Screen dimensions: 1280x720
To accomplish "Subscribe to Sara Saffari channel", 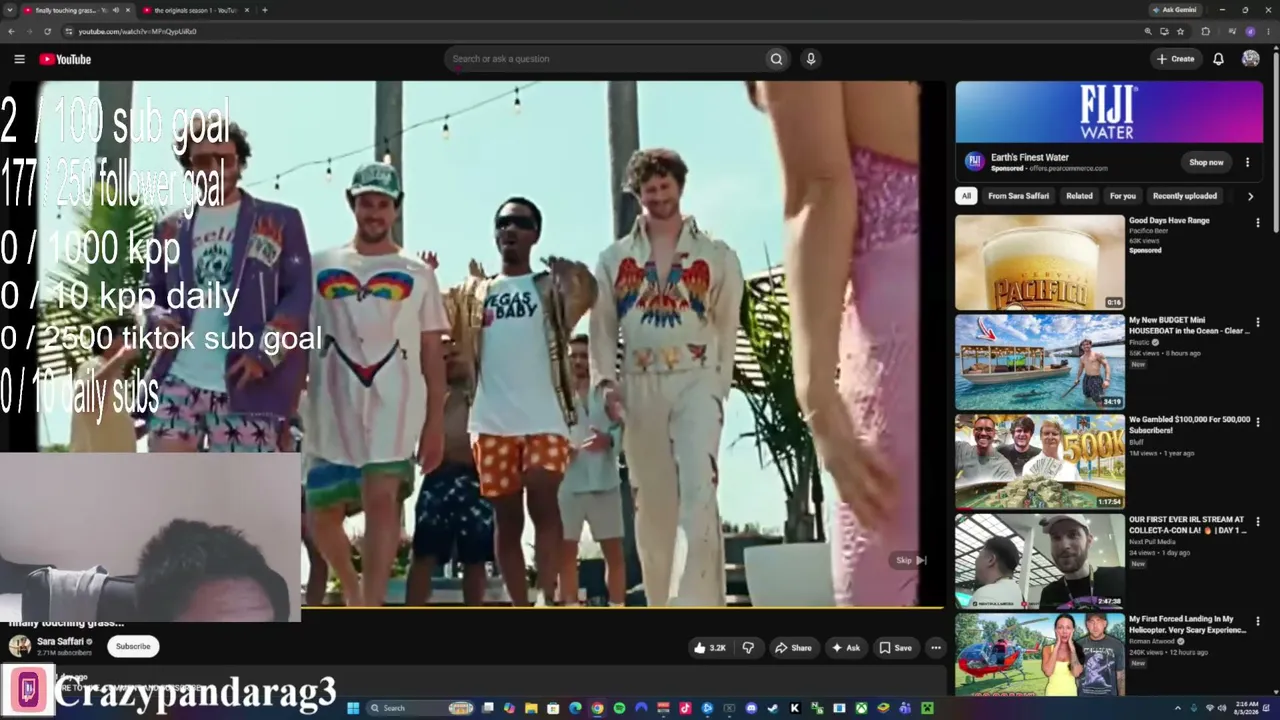I will tap(133, 646).
